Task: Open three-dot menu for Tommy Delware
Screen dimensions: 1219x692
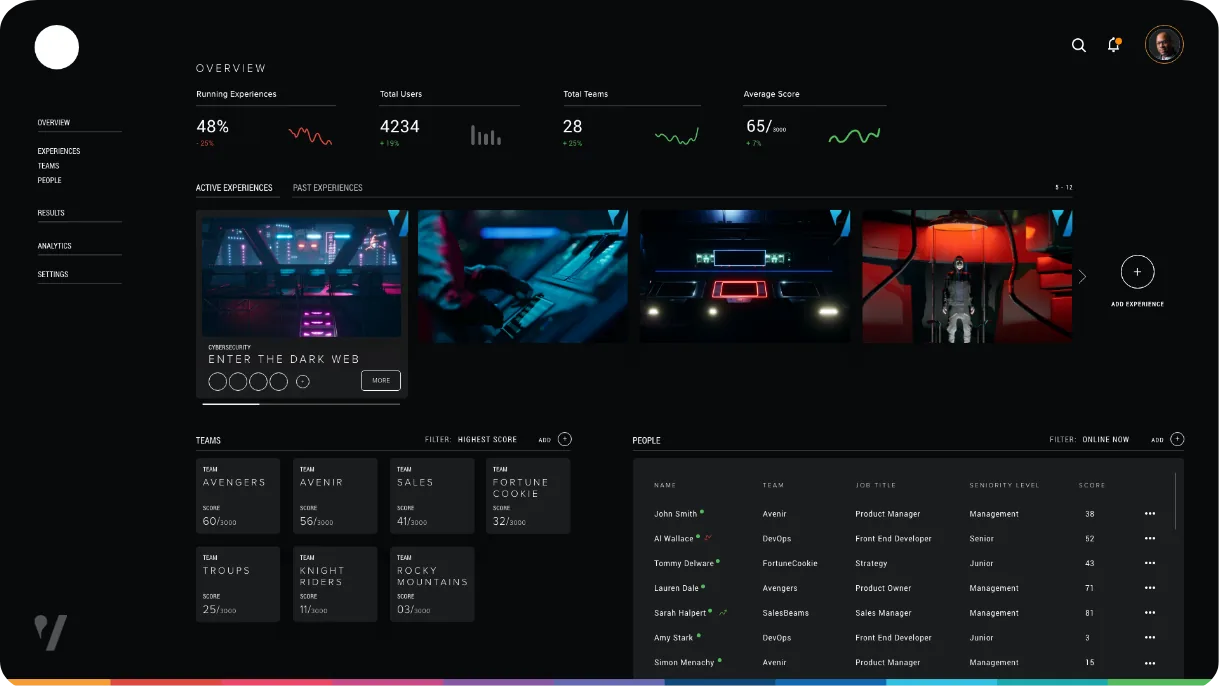Action: [1150, 563]
